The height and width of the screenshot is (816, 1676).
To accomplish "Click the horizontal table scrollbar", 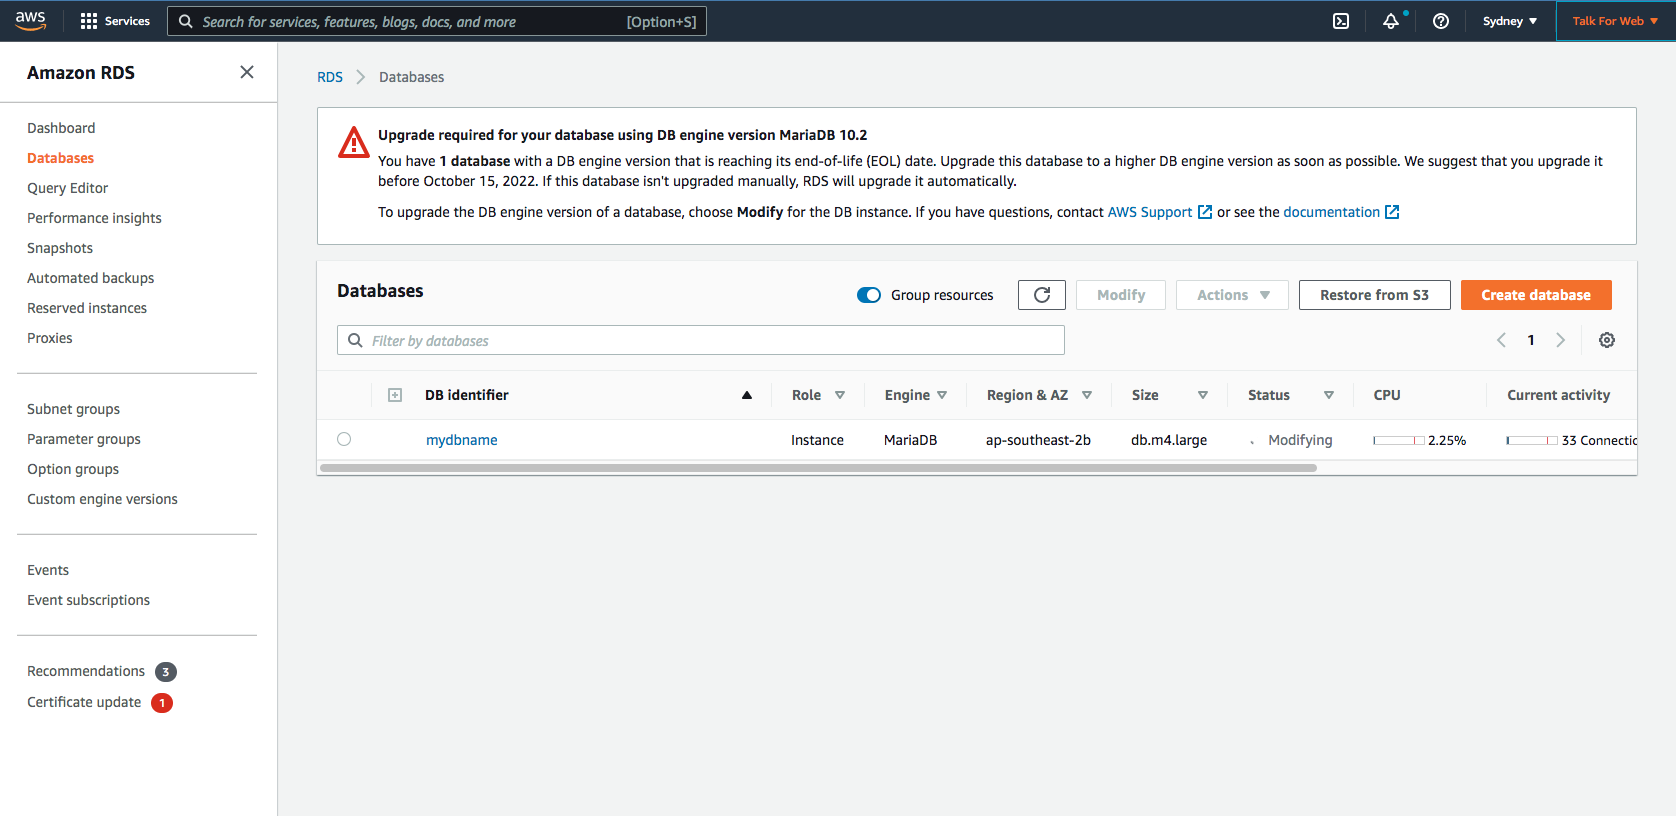I will click(x=818, y=467).
